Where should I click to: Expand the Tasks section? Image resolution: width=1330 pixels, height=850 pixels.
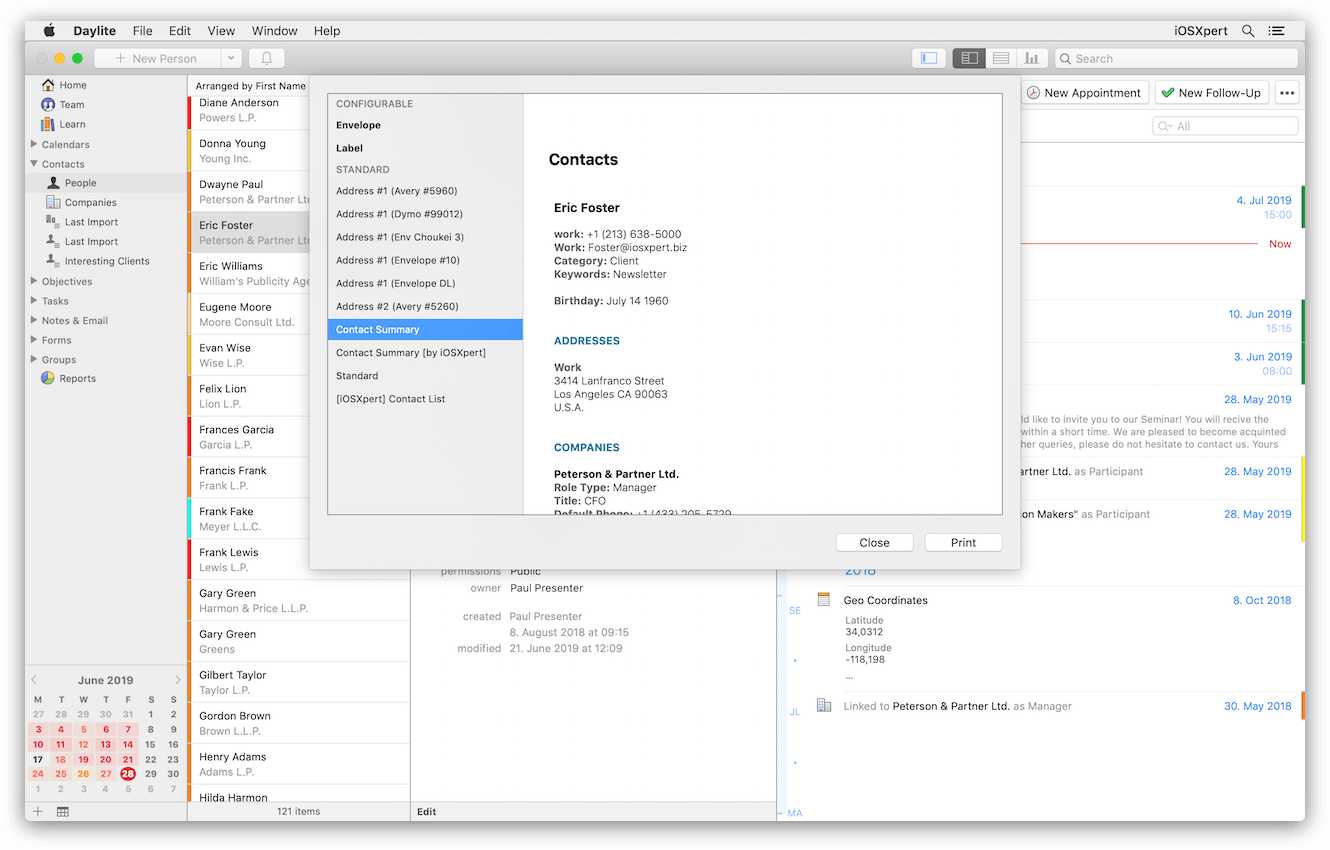click(34, 301)
